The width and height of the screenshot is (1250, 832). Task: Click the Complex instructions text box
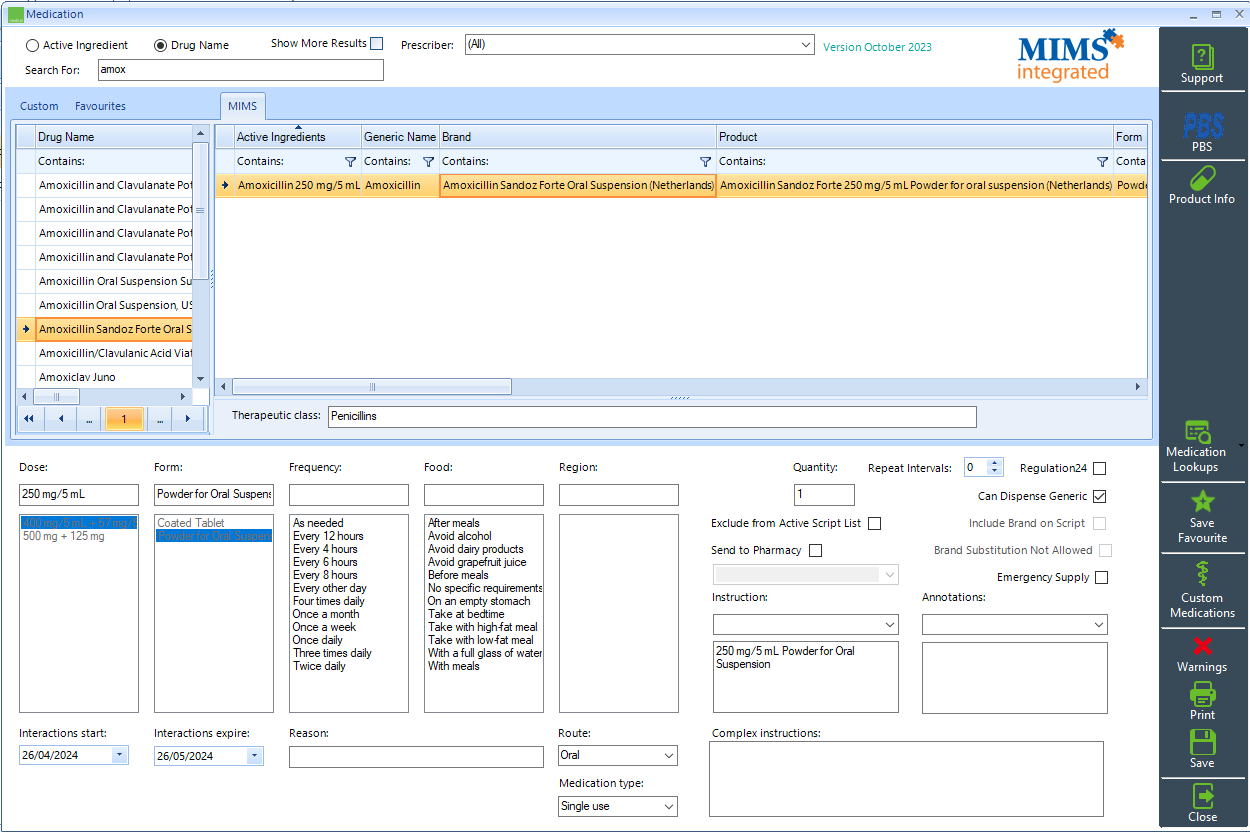[x=906, y=779]
